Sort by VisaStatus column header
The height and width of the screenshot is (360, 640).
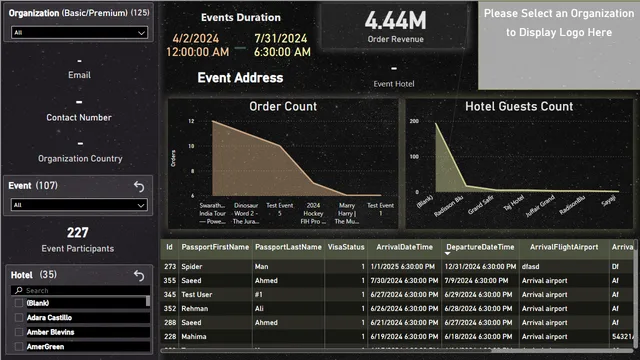(346, 247)
